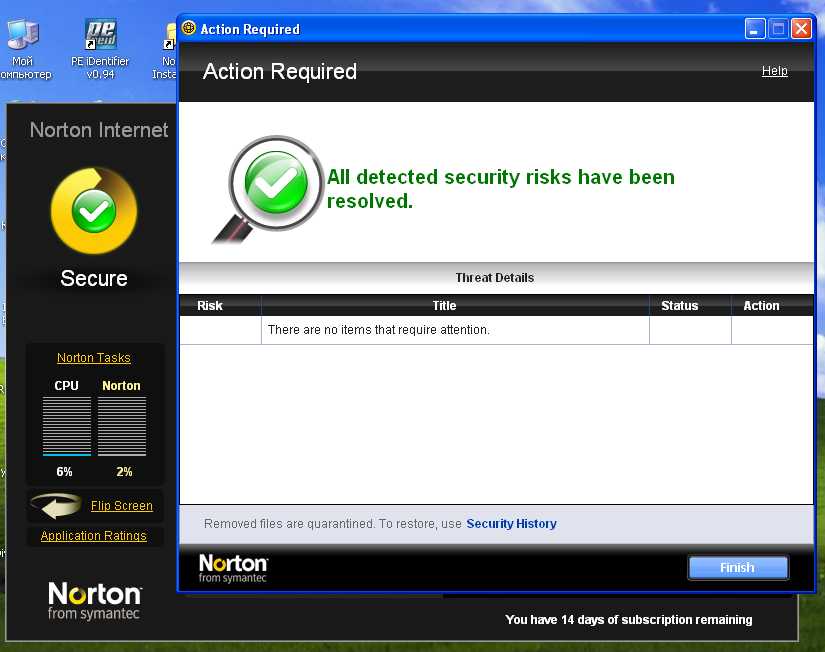Click the 'Secure' status text
The height and width of the screenshot is (652, 825).
point(94,278)
